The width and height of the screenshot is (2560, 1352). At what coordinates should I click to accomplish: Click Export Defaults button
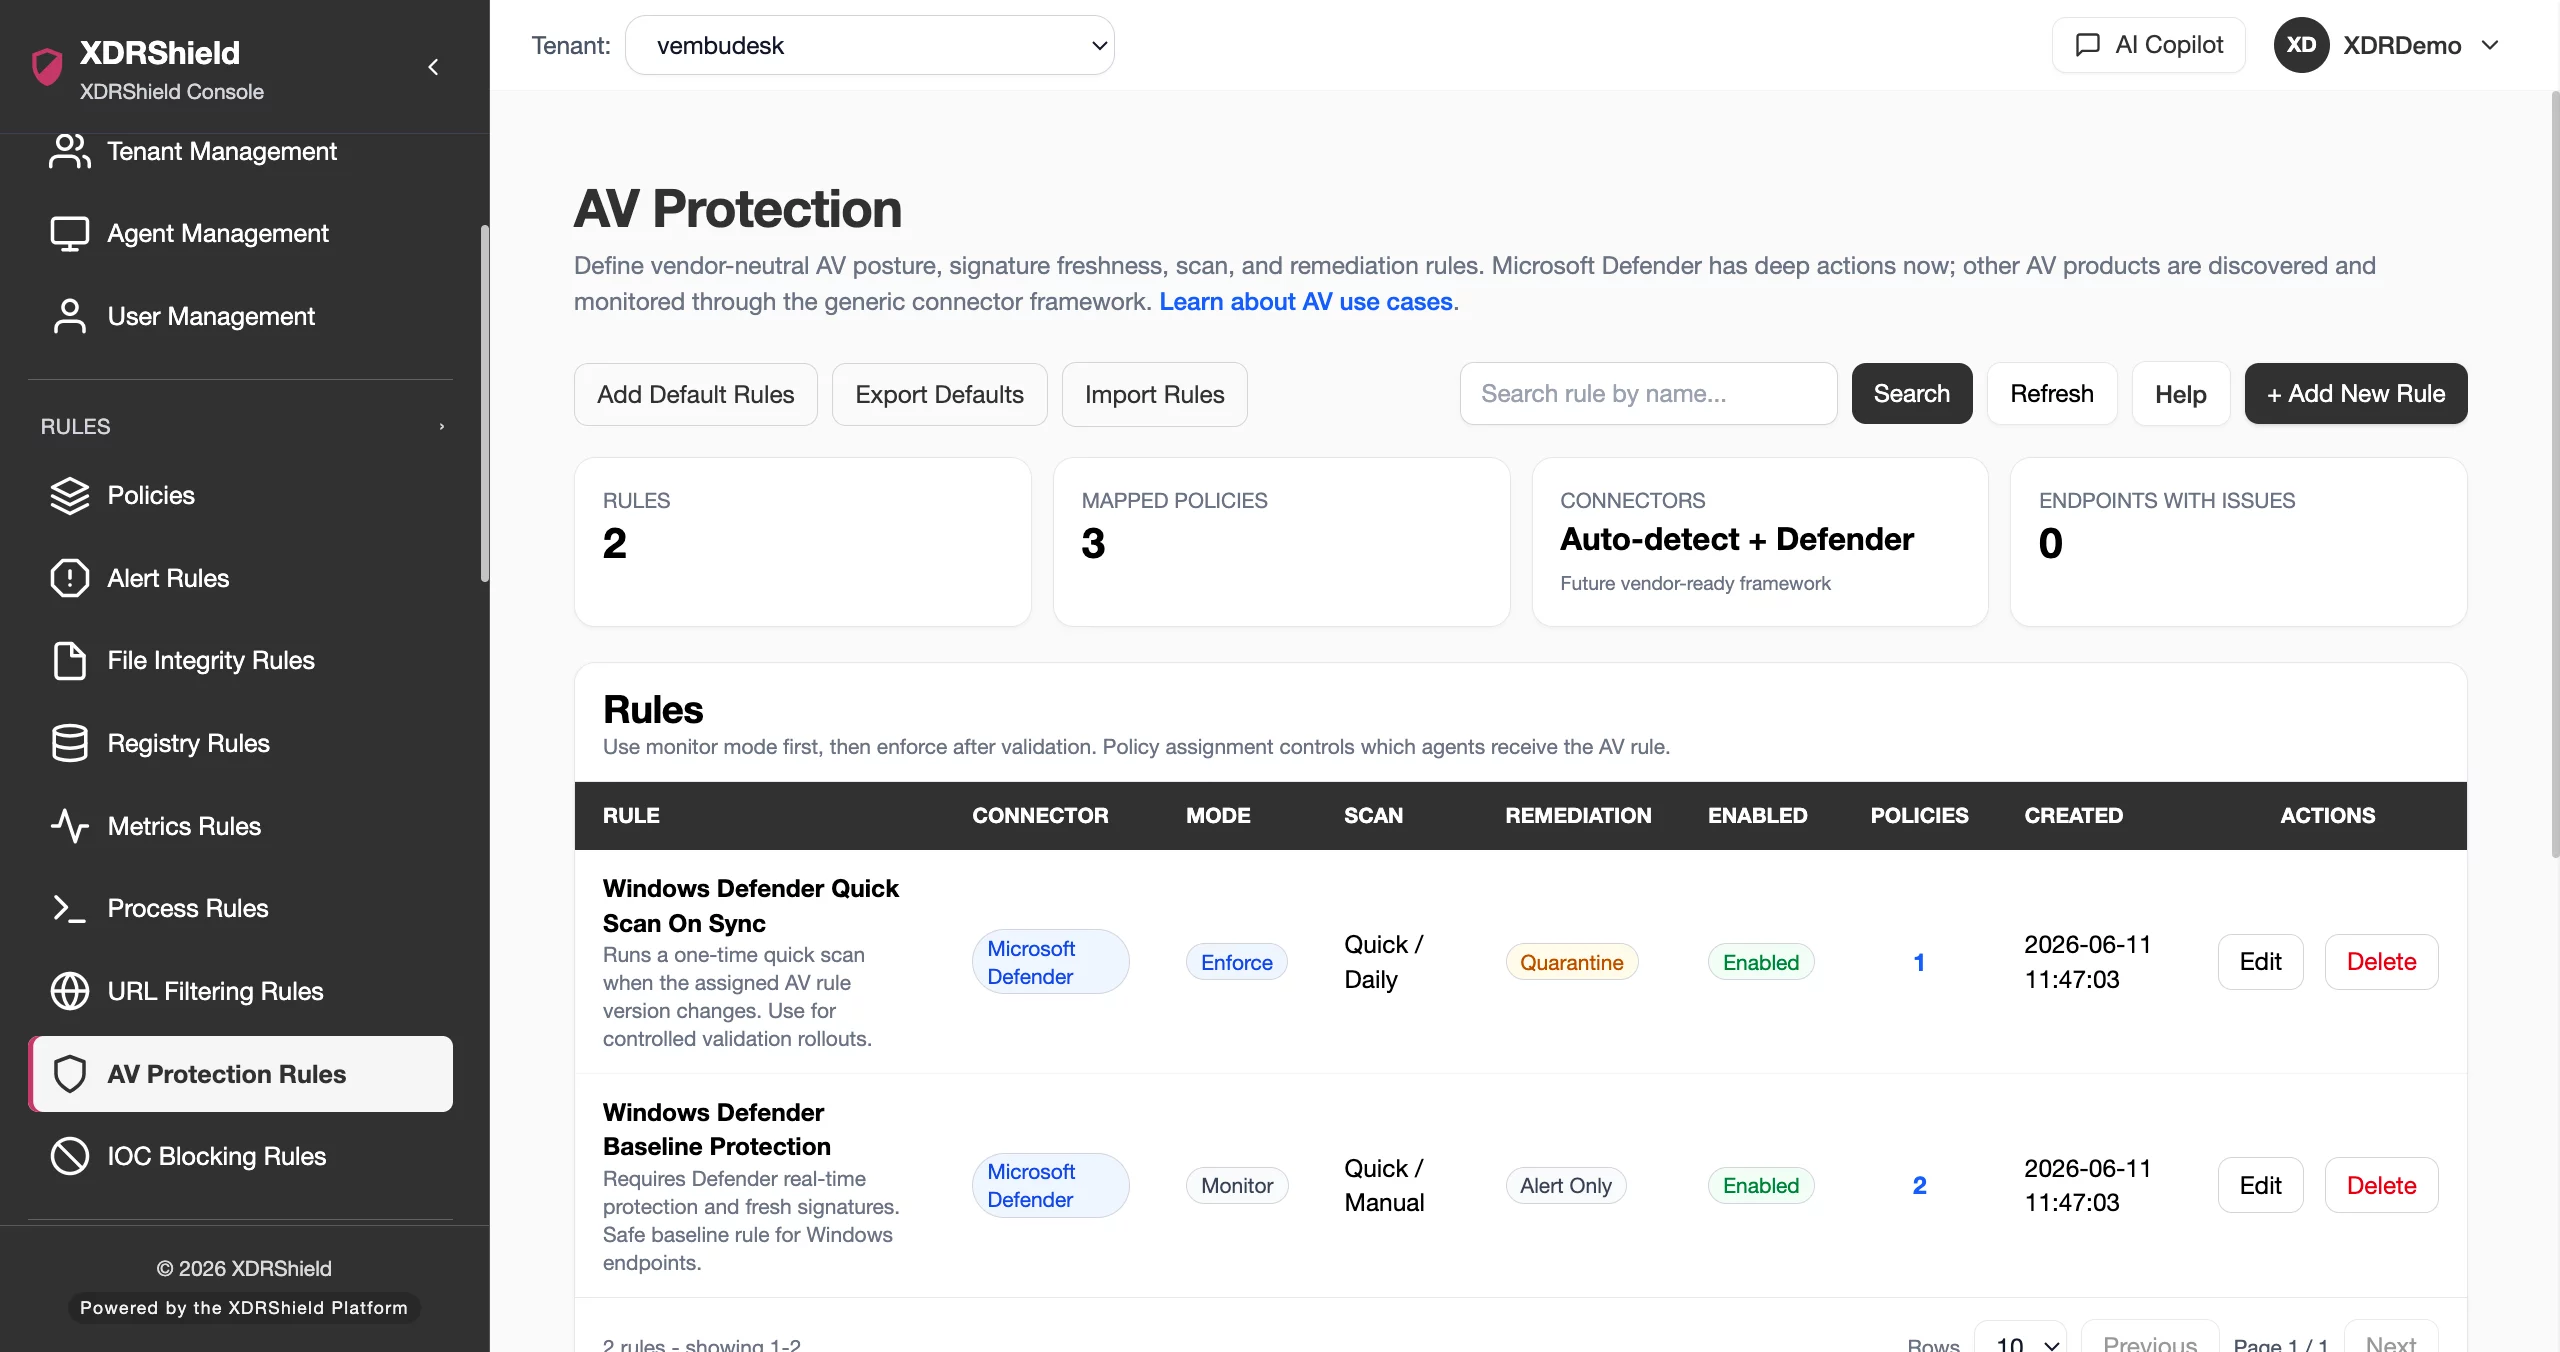939,394
